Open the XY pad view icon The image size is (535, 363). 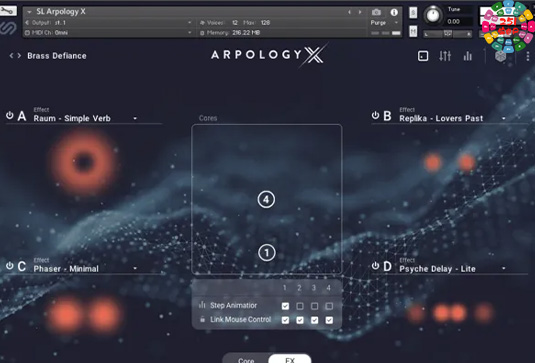tap(423, 56)
